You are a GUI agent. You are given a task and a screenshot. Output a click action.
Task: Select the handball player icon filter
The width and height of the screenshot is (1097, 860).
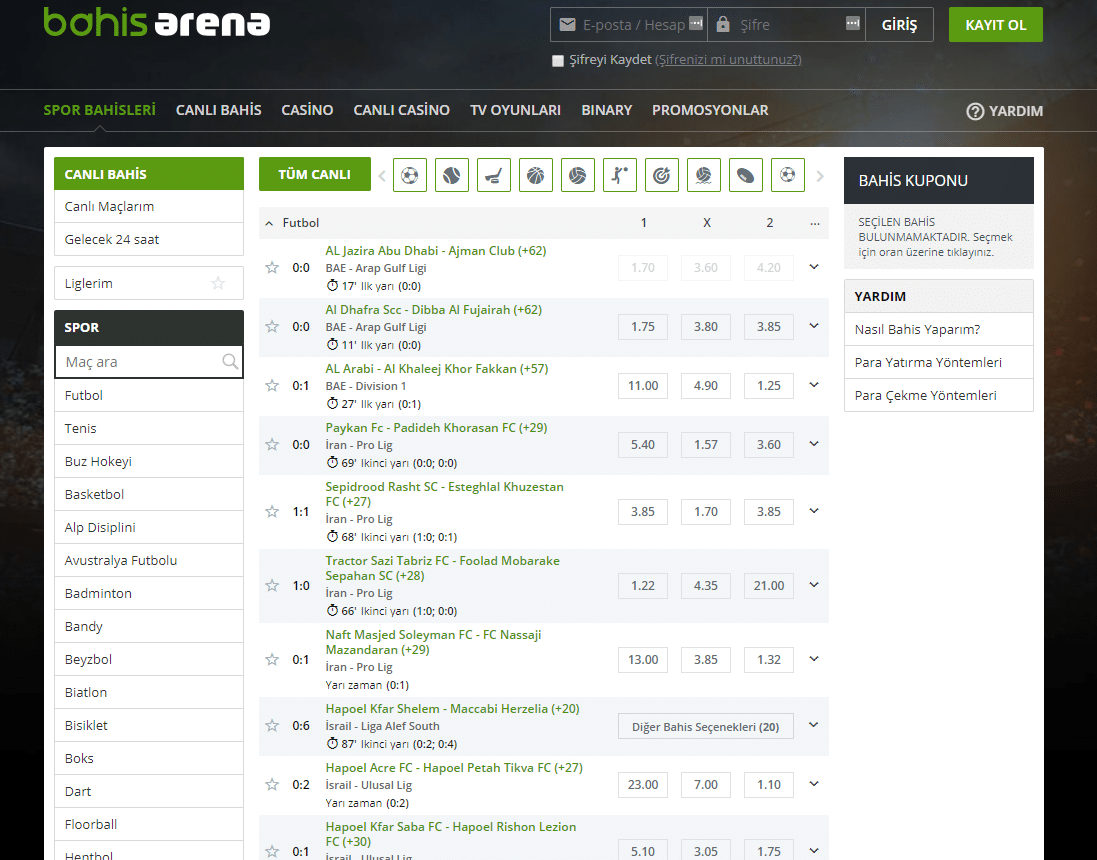pyautogui.click(x=620, y=175)
